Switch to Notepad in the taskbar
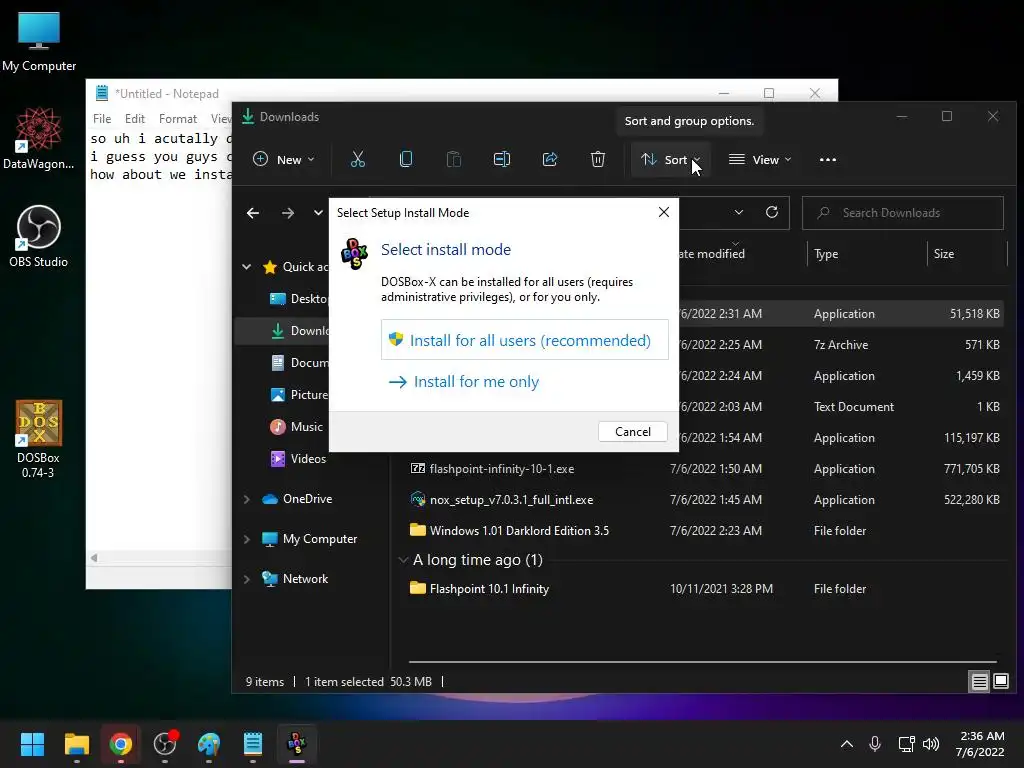This screenshot has width=1024, height=768. [253, 744]
